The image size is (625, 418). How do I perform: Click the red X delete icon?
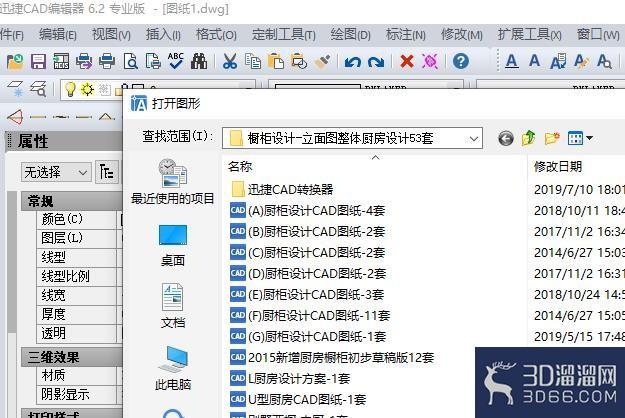(407, 61)
